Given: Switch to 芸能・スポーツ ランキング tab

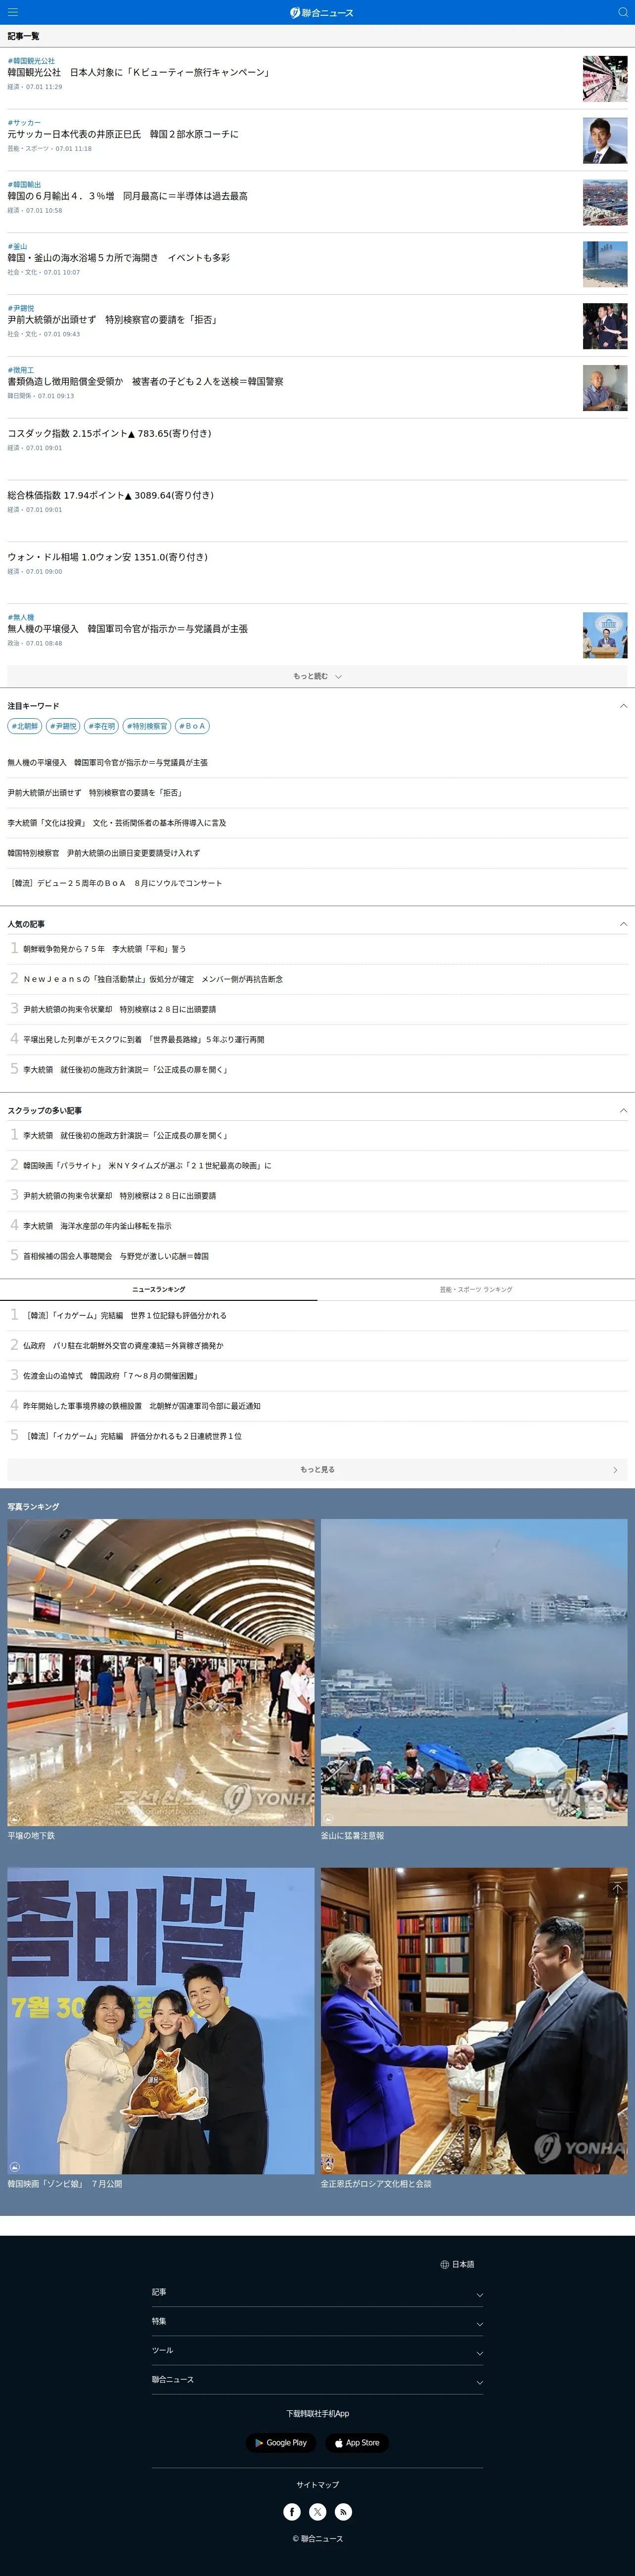Looking at the screenshot, I should pyautogui.click(x=476, y=1289).
